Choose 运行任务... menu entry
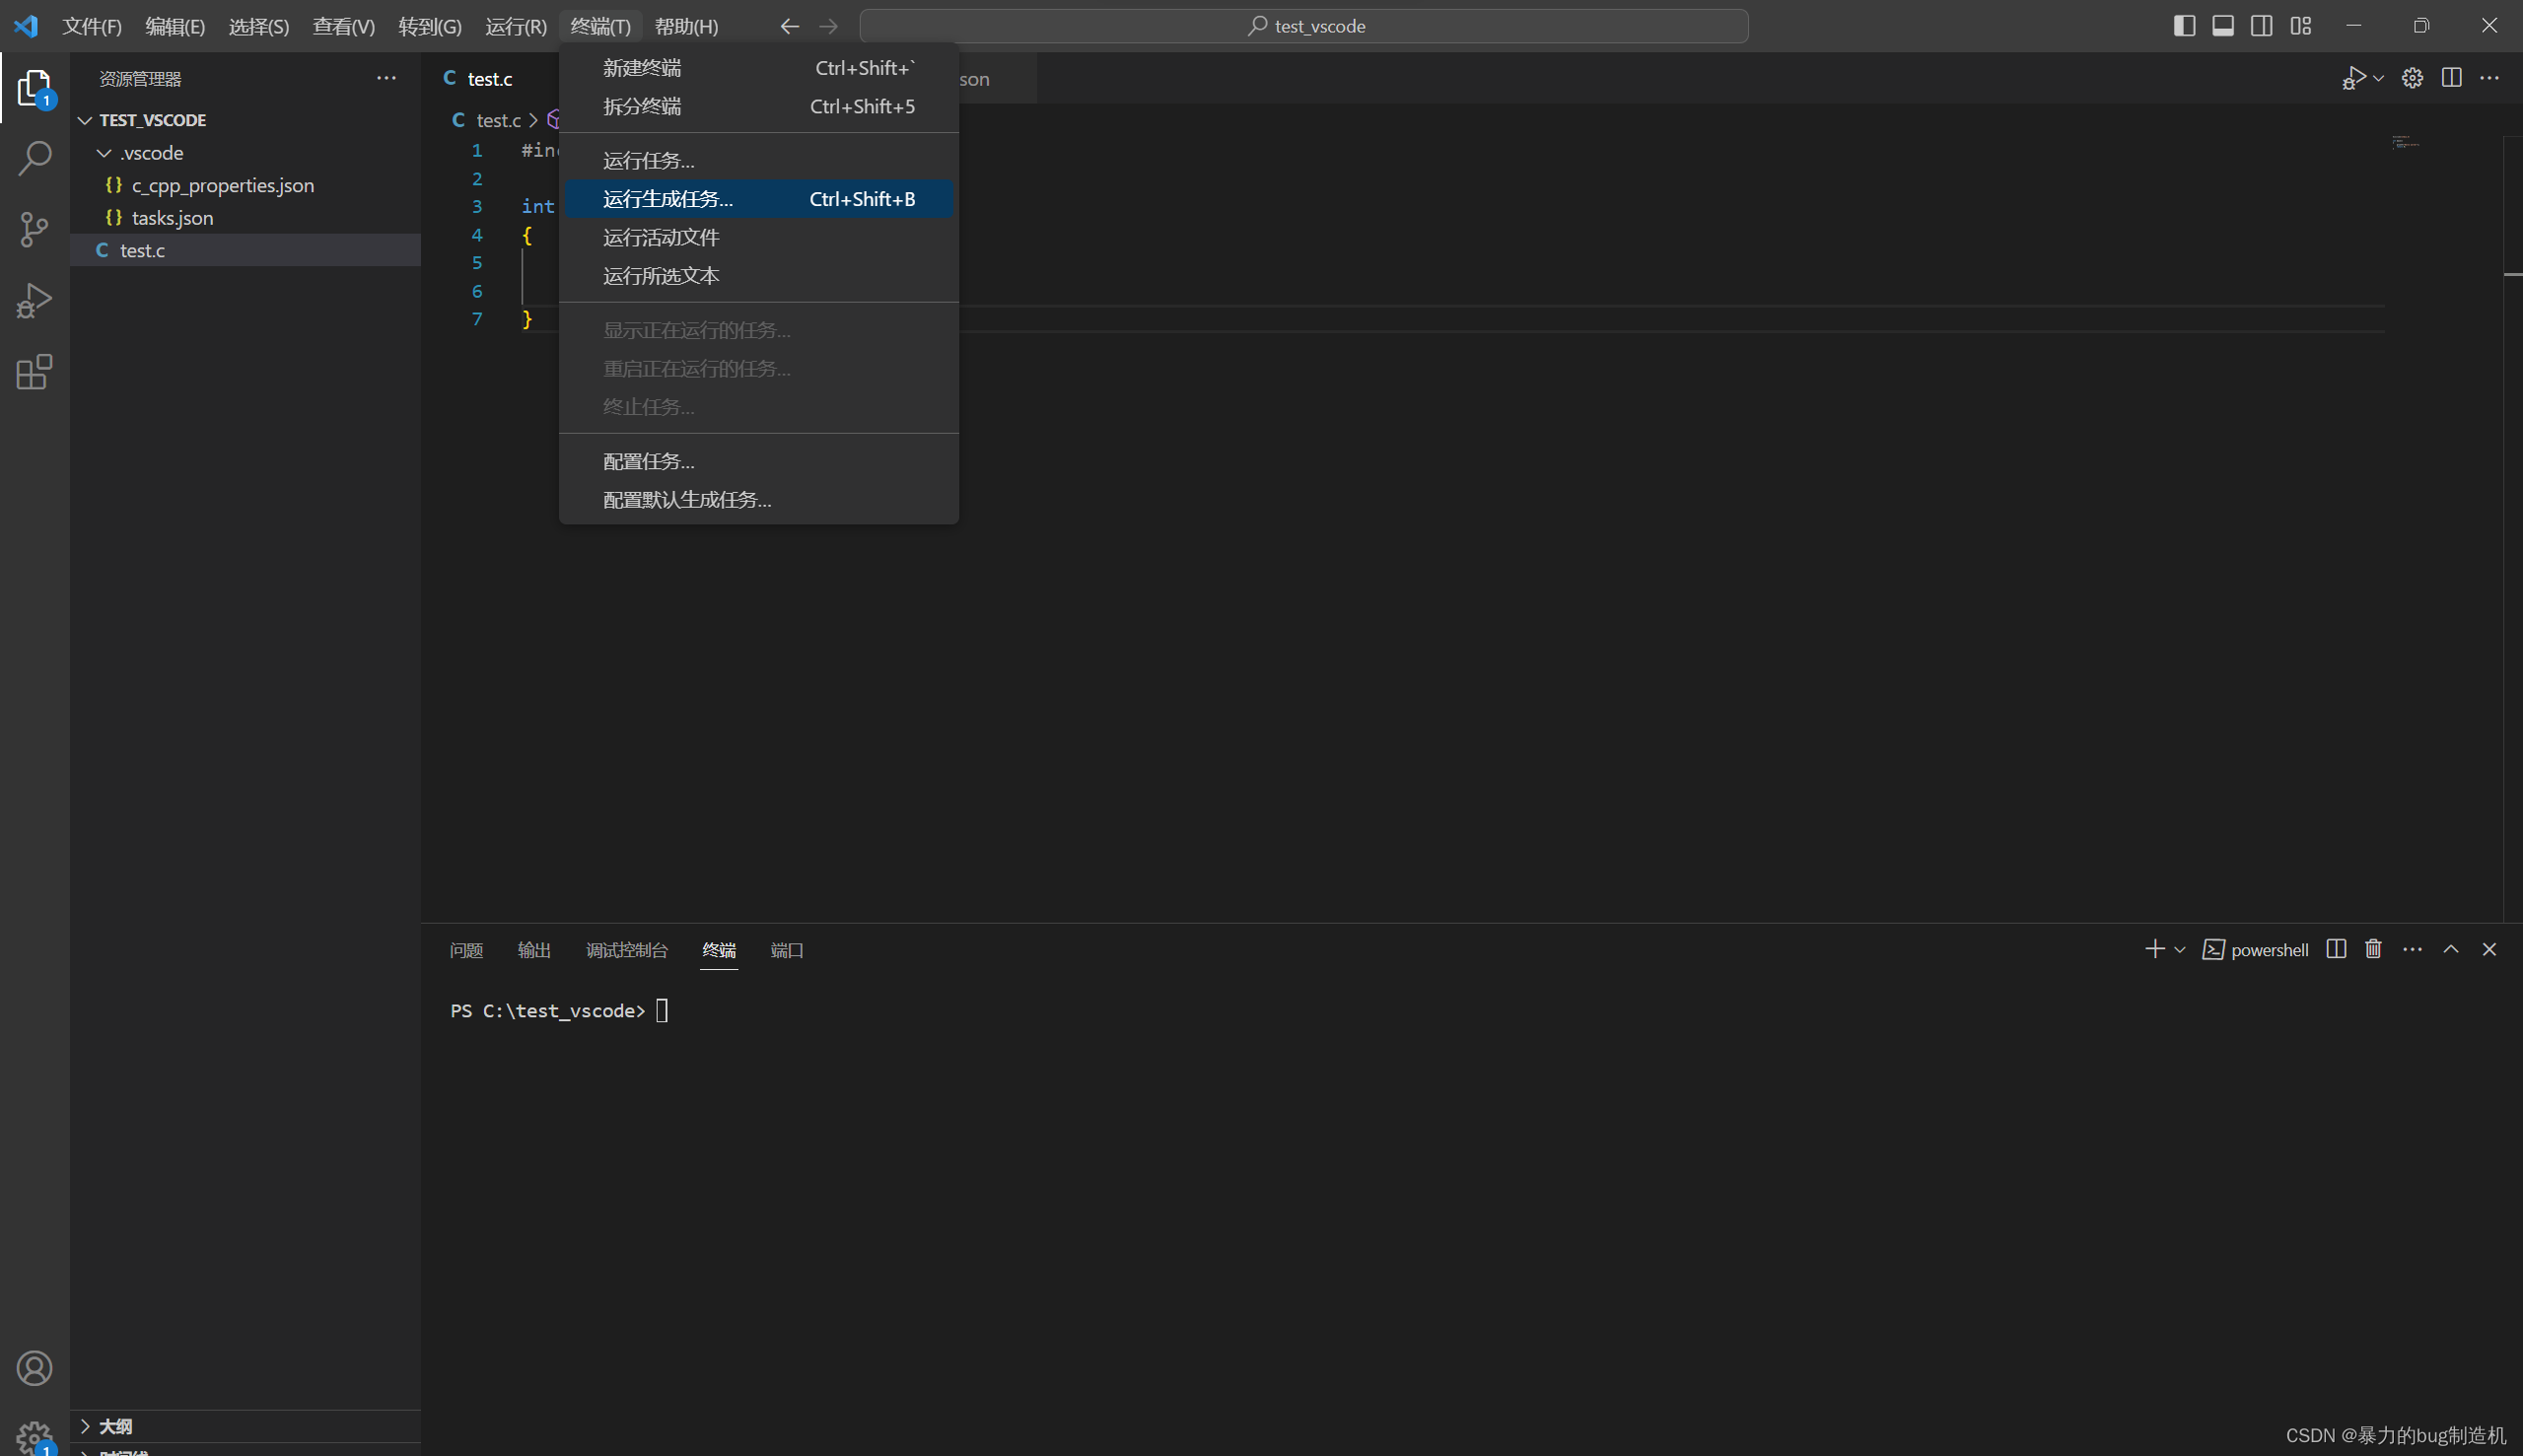Screen dimensions: 2523x1456 (x=759, y=161)
